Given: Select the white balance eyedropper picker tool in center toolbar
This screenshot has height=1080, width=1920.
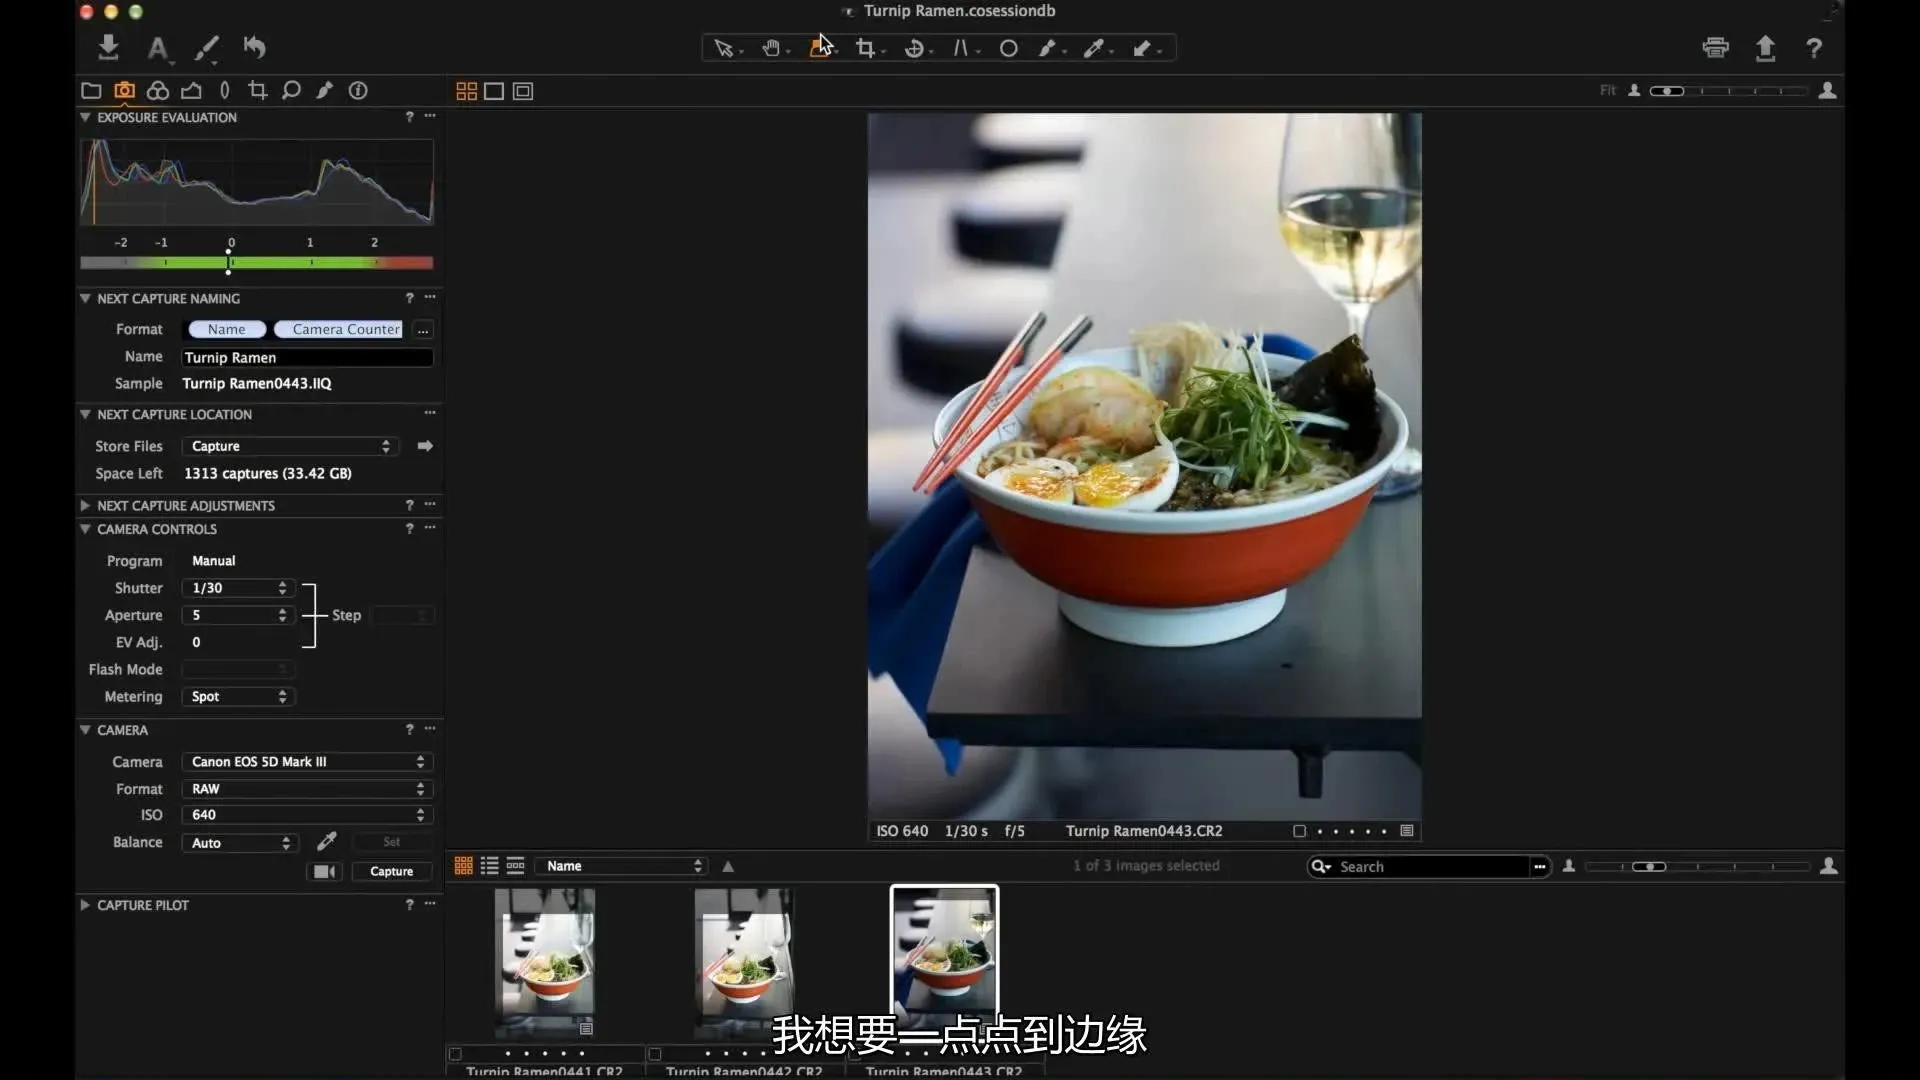Looking at the screenshot, I should pyautogui.click(x=1094, y=48).
